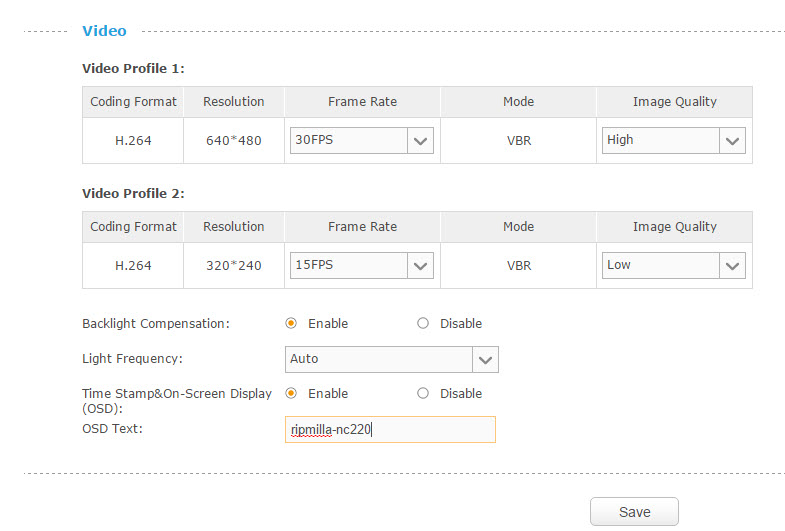This screenshot has height=531, width=785.
Task: Click the OSD Text input field
Action: [390, 430]
